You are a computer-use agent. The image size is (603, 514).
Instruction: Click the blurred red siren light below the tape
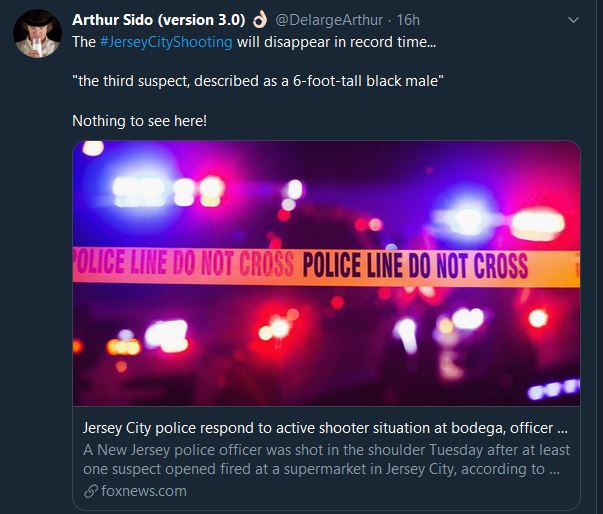278,329
